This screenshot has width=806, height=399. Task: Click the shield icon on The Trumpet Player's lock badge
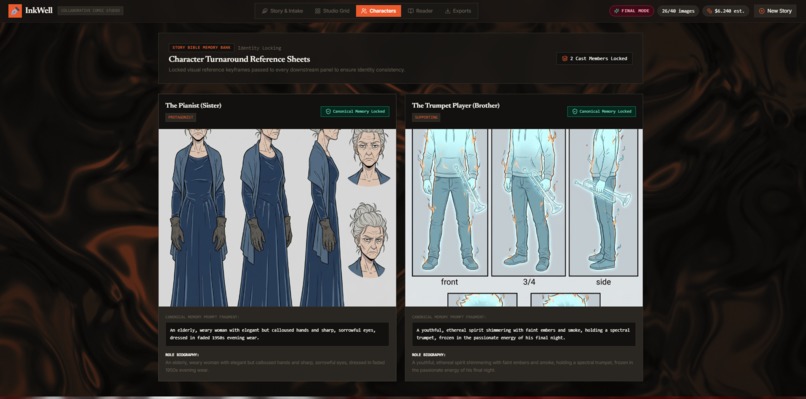[x=575, y=112]
